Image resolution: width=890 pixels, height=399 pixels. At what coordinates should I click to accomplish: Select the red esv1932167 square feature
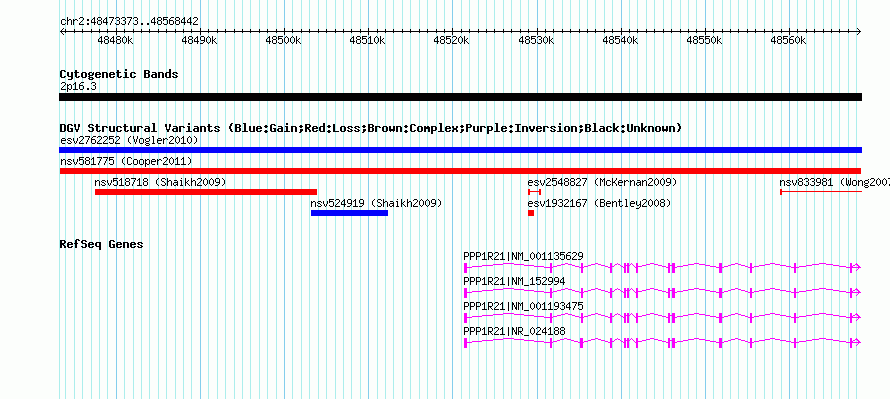click(531, 213)
